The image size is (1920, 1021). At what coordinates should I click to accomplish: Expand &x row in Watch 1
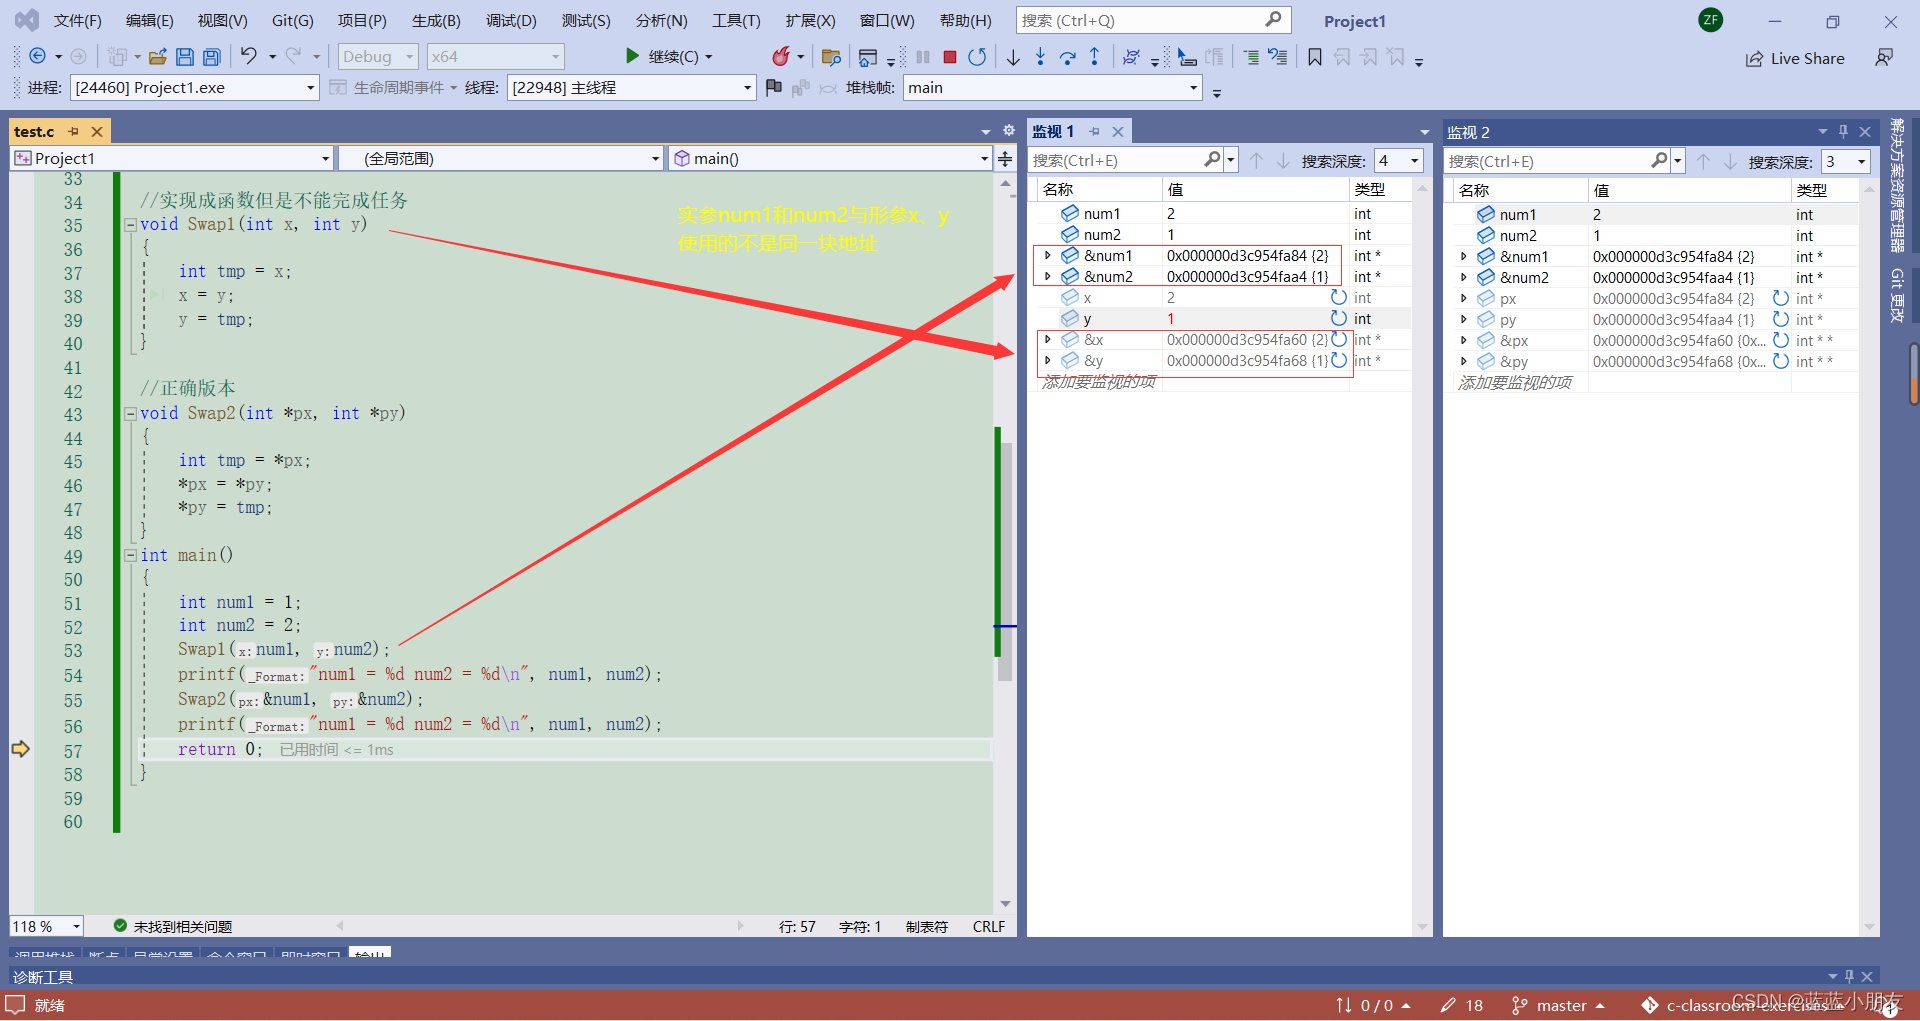tap(1047, 339)
